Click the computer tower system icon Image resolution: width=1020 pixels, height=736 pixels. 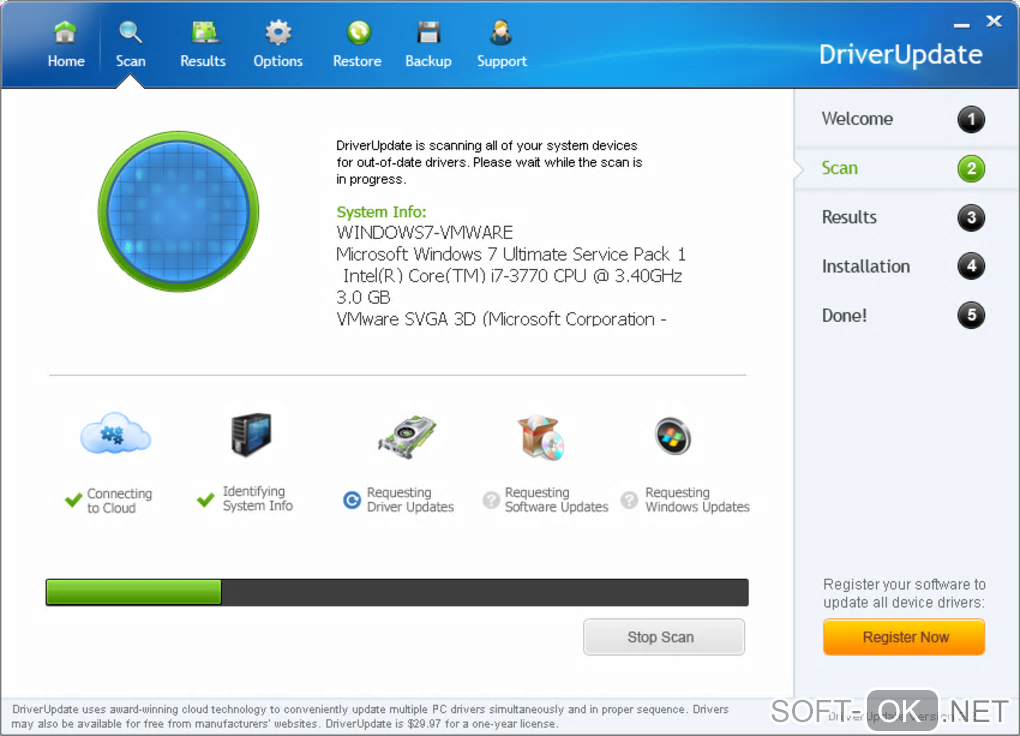pos(251,434)
